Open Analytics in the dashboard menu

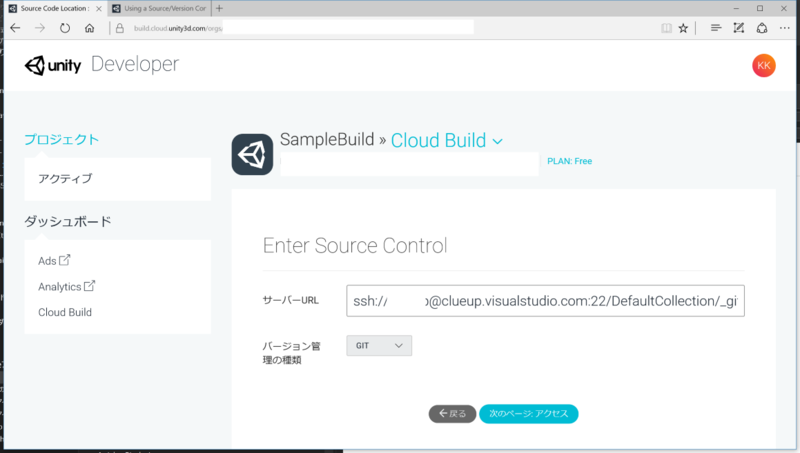(x=60, y=287)
